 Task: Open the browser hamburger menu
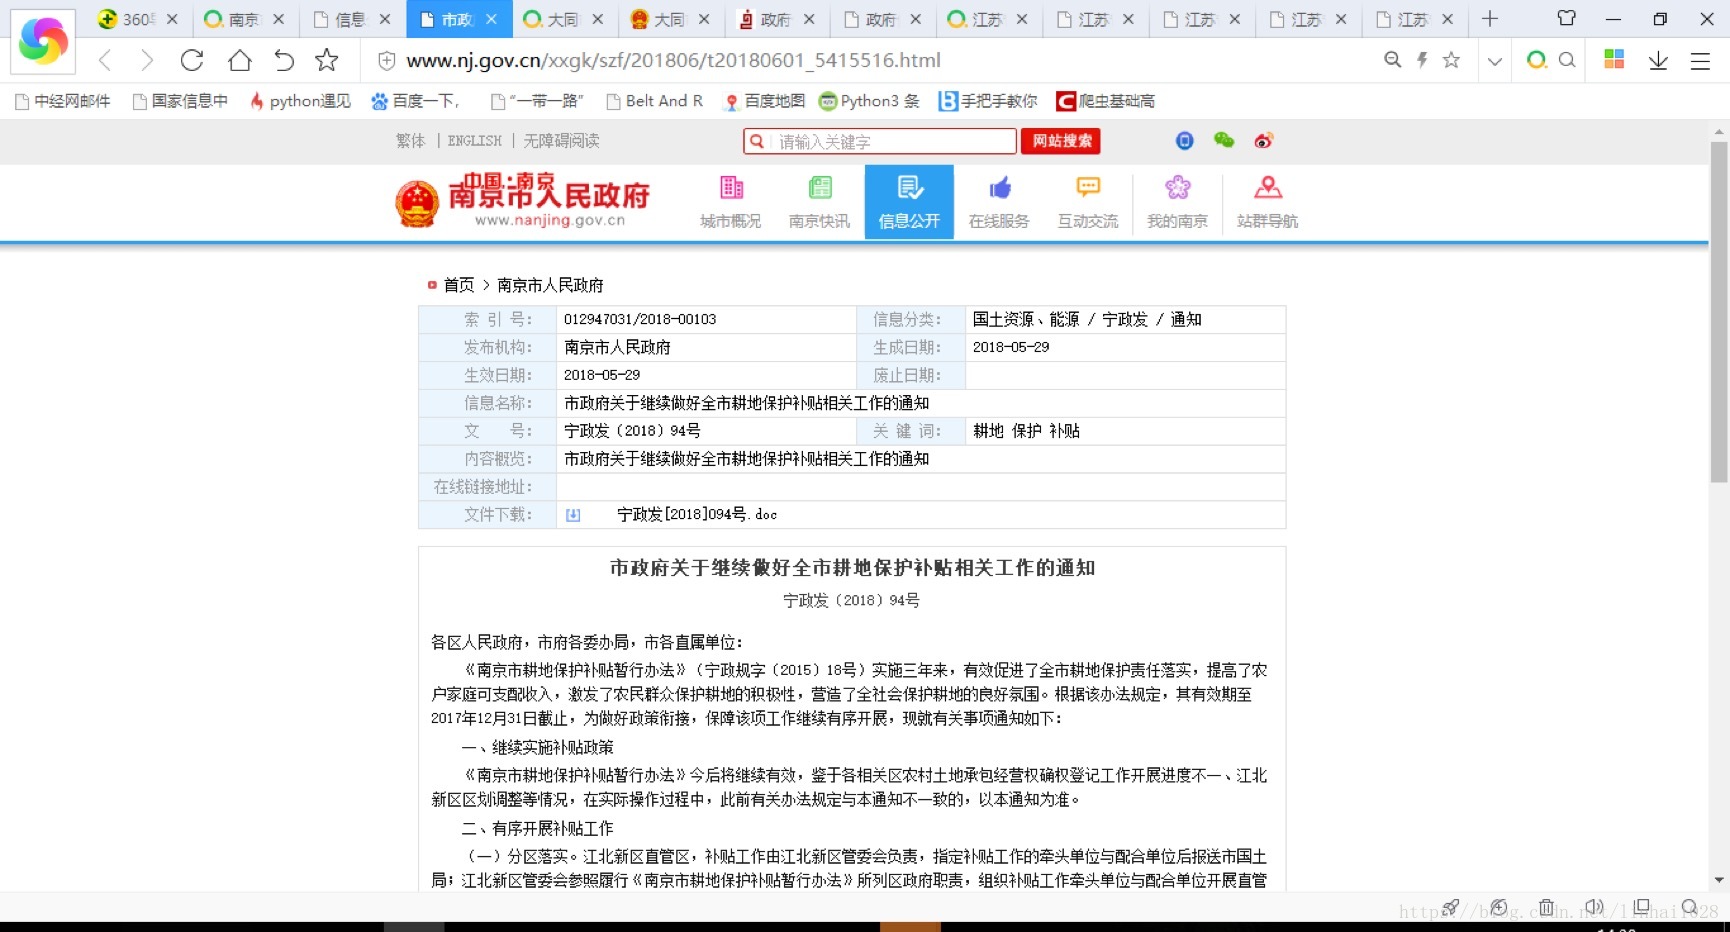[x=1700, y=61]
